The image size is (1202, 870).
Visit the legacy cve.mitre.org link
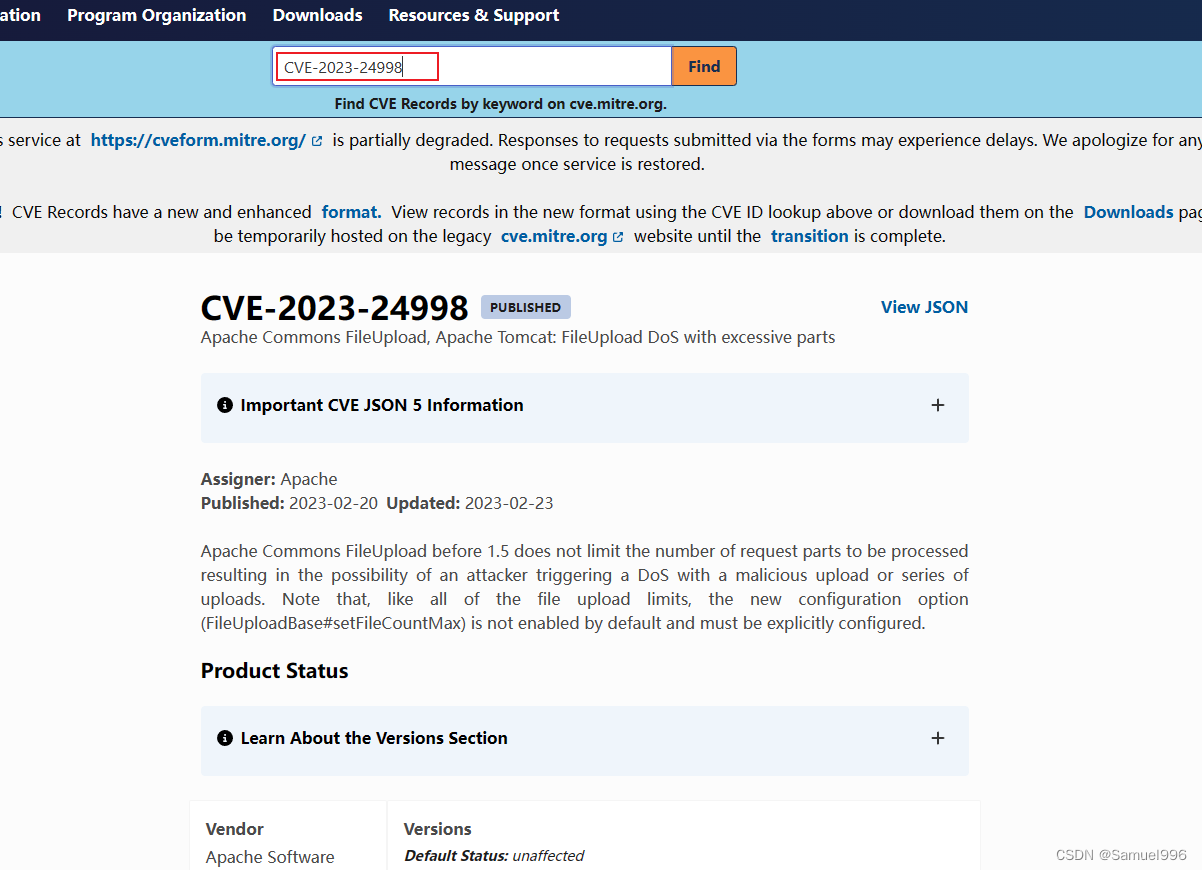tap(554, 236)
